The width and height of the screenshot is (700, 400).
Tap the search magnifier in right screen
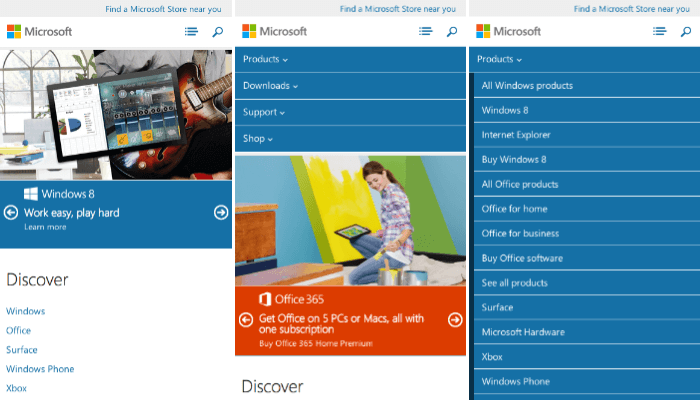coord(686,31)
